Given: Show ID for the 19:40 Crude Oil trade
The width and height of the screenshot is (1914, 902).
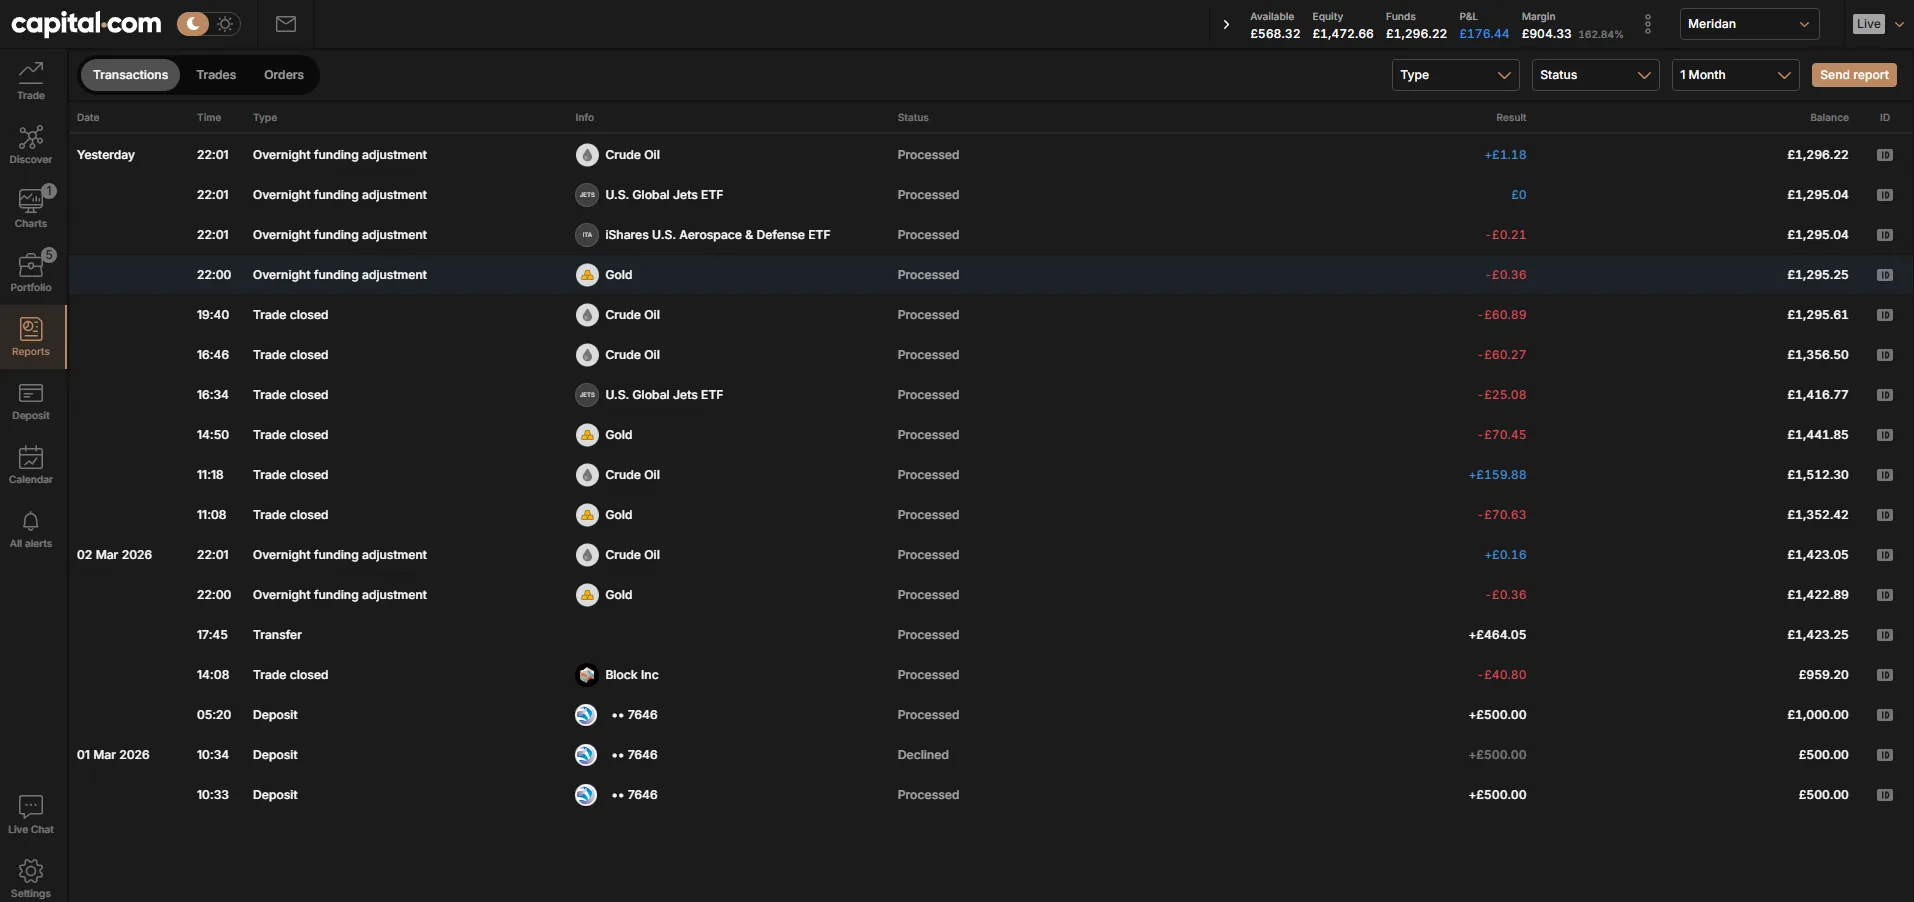Looking at the screenshot, I should (x=1885, y=315).
